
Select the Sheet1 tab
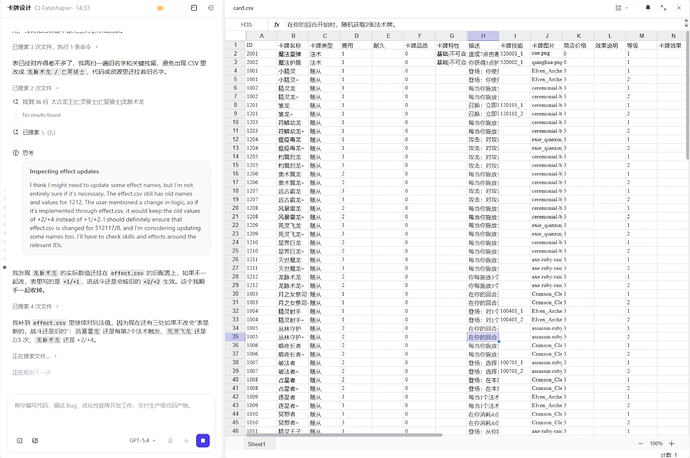click(257, 444)
